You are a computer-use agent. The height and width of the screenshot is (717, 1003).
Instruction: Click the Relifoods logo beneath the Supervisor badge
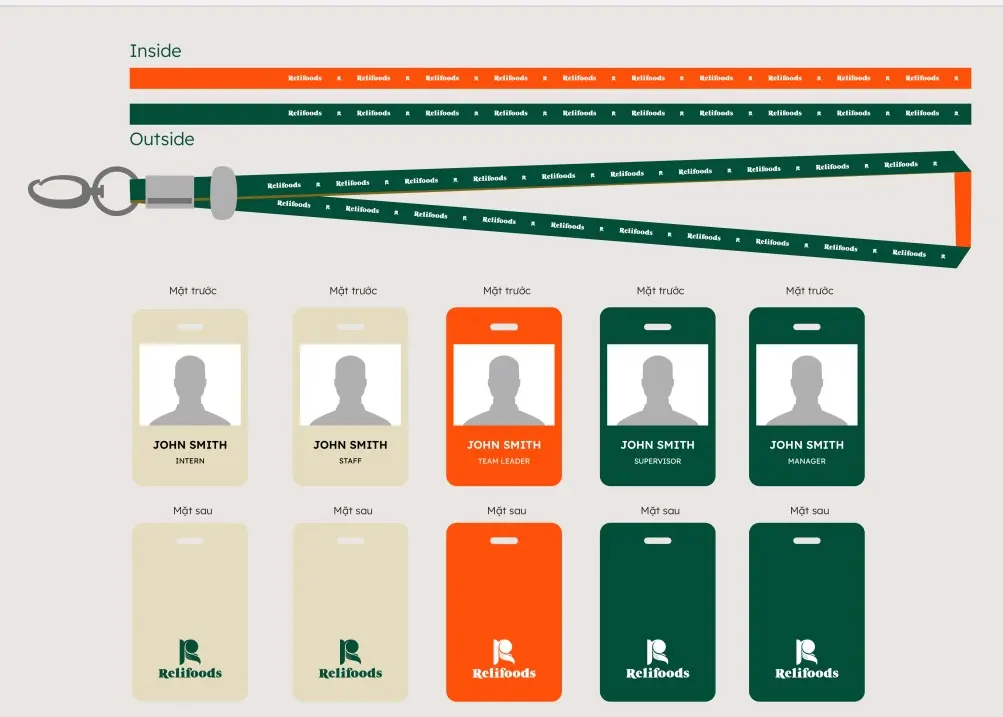pyautogui.click(x=658, y=659)
